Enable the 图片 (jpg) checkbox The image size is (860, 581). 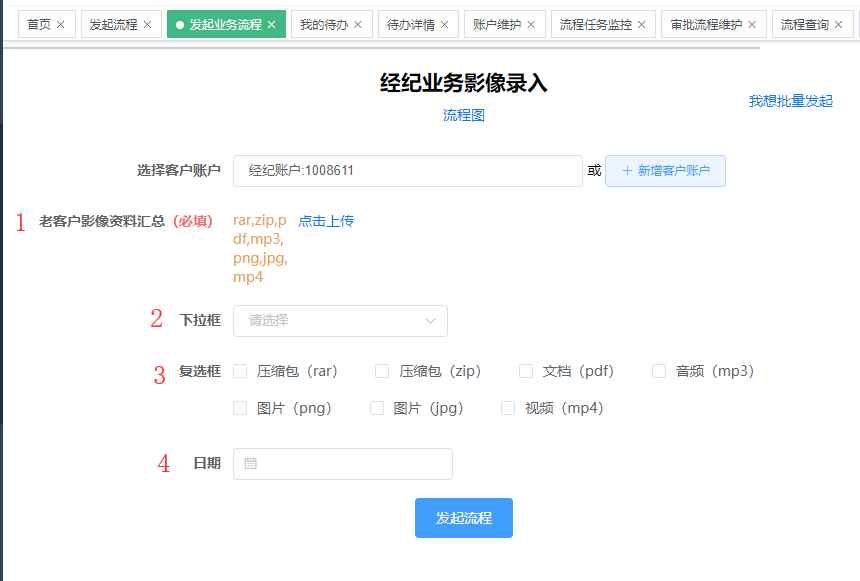377,408
